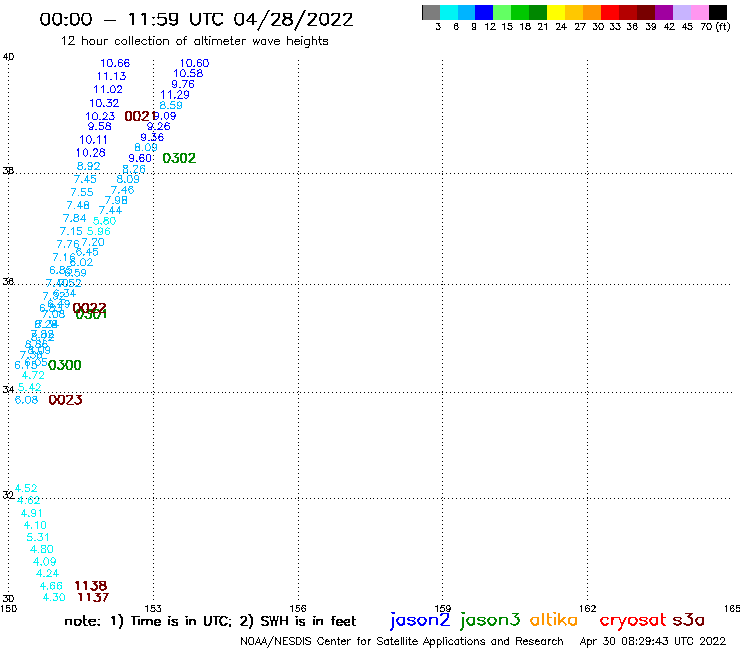
Task: Select the s3a satellite legend label
Action: tap(688, 620)
